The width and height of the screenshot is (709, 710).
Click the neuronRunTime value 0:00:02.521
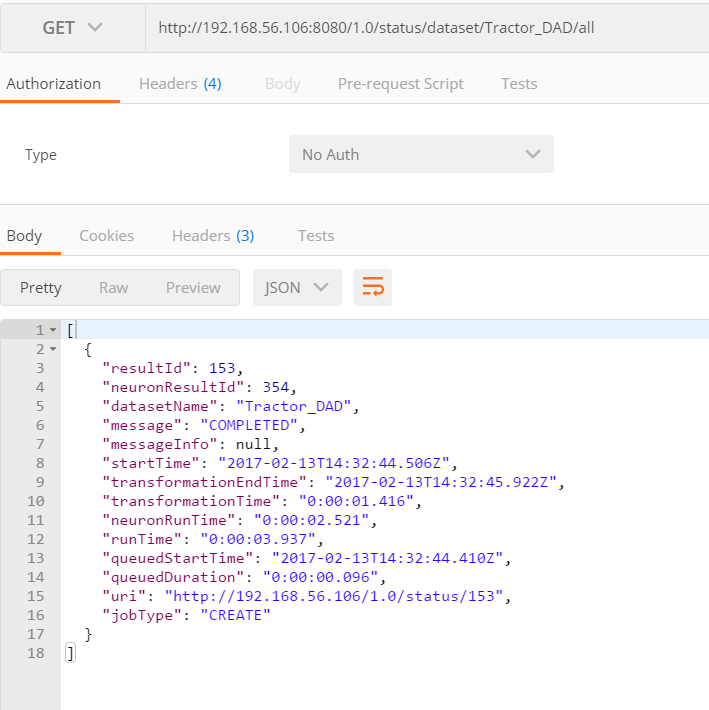[311, 520]
